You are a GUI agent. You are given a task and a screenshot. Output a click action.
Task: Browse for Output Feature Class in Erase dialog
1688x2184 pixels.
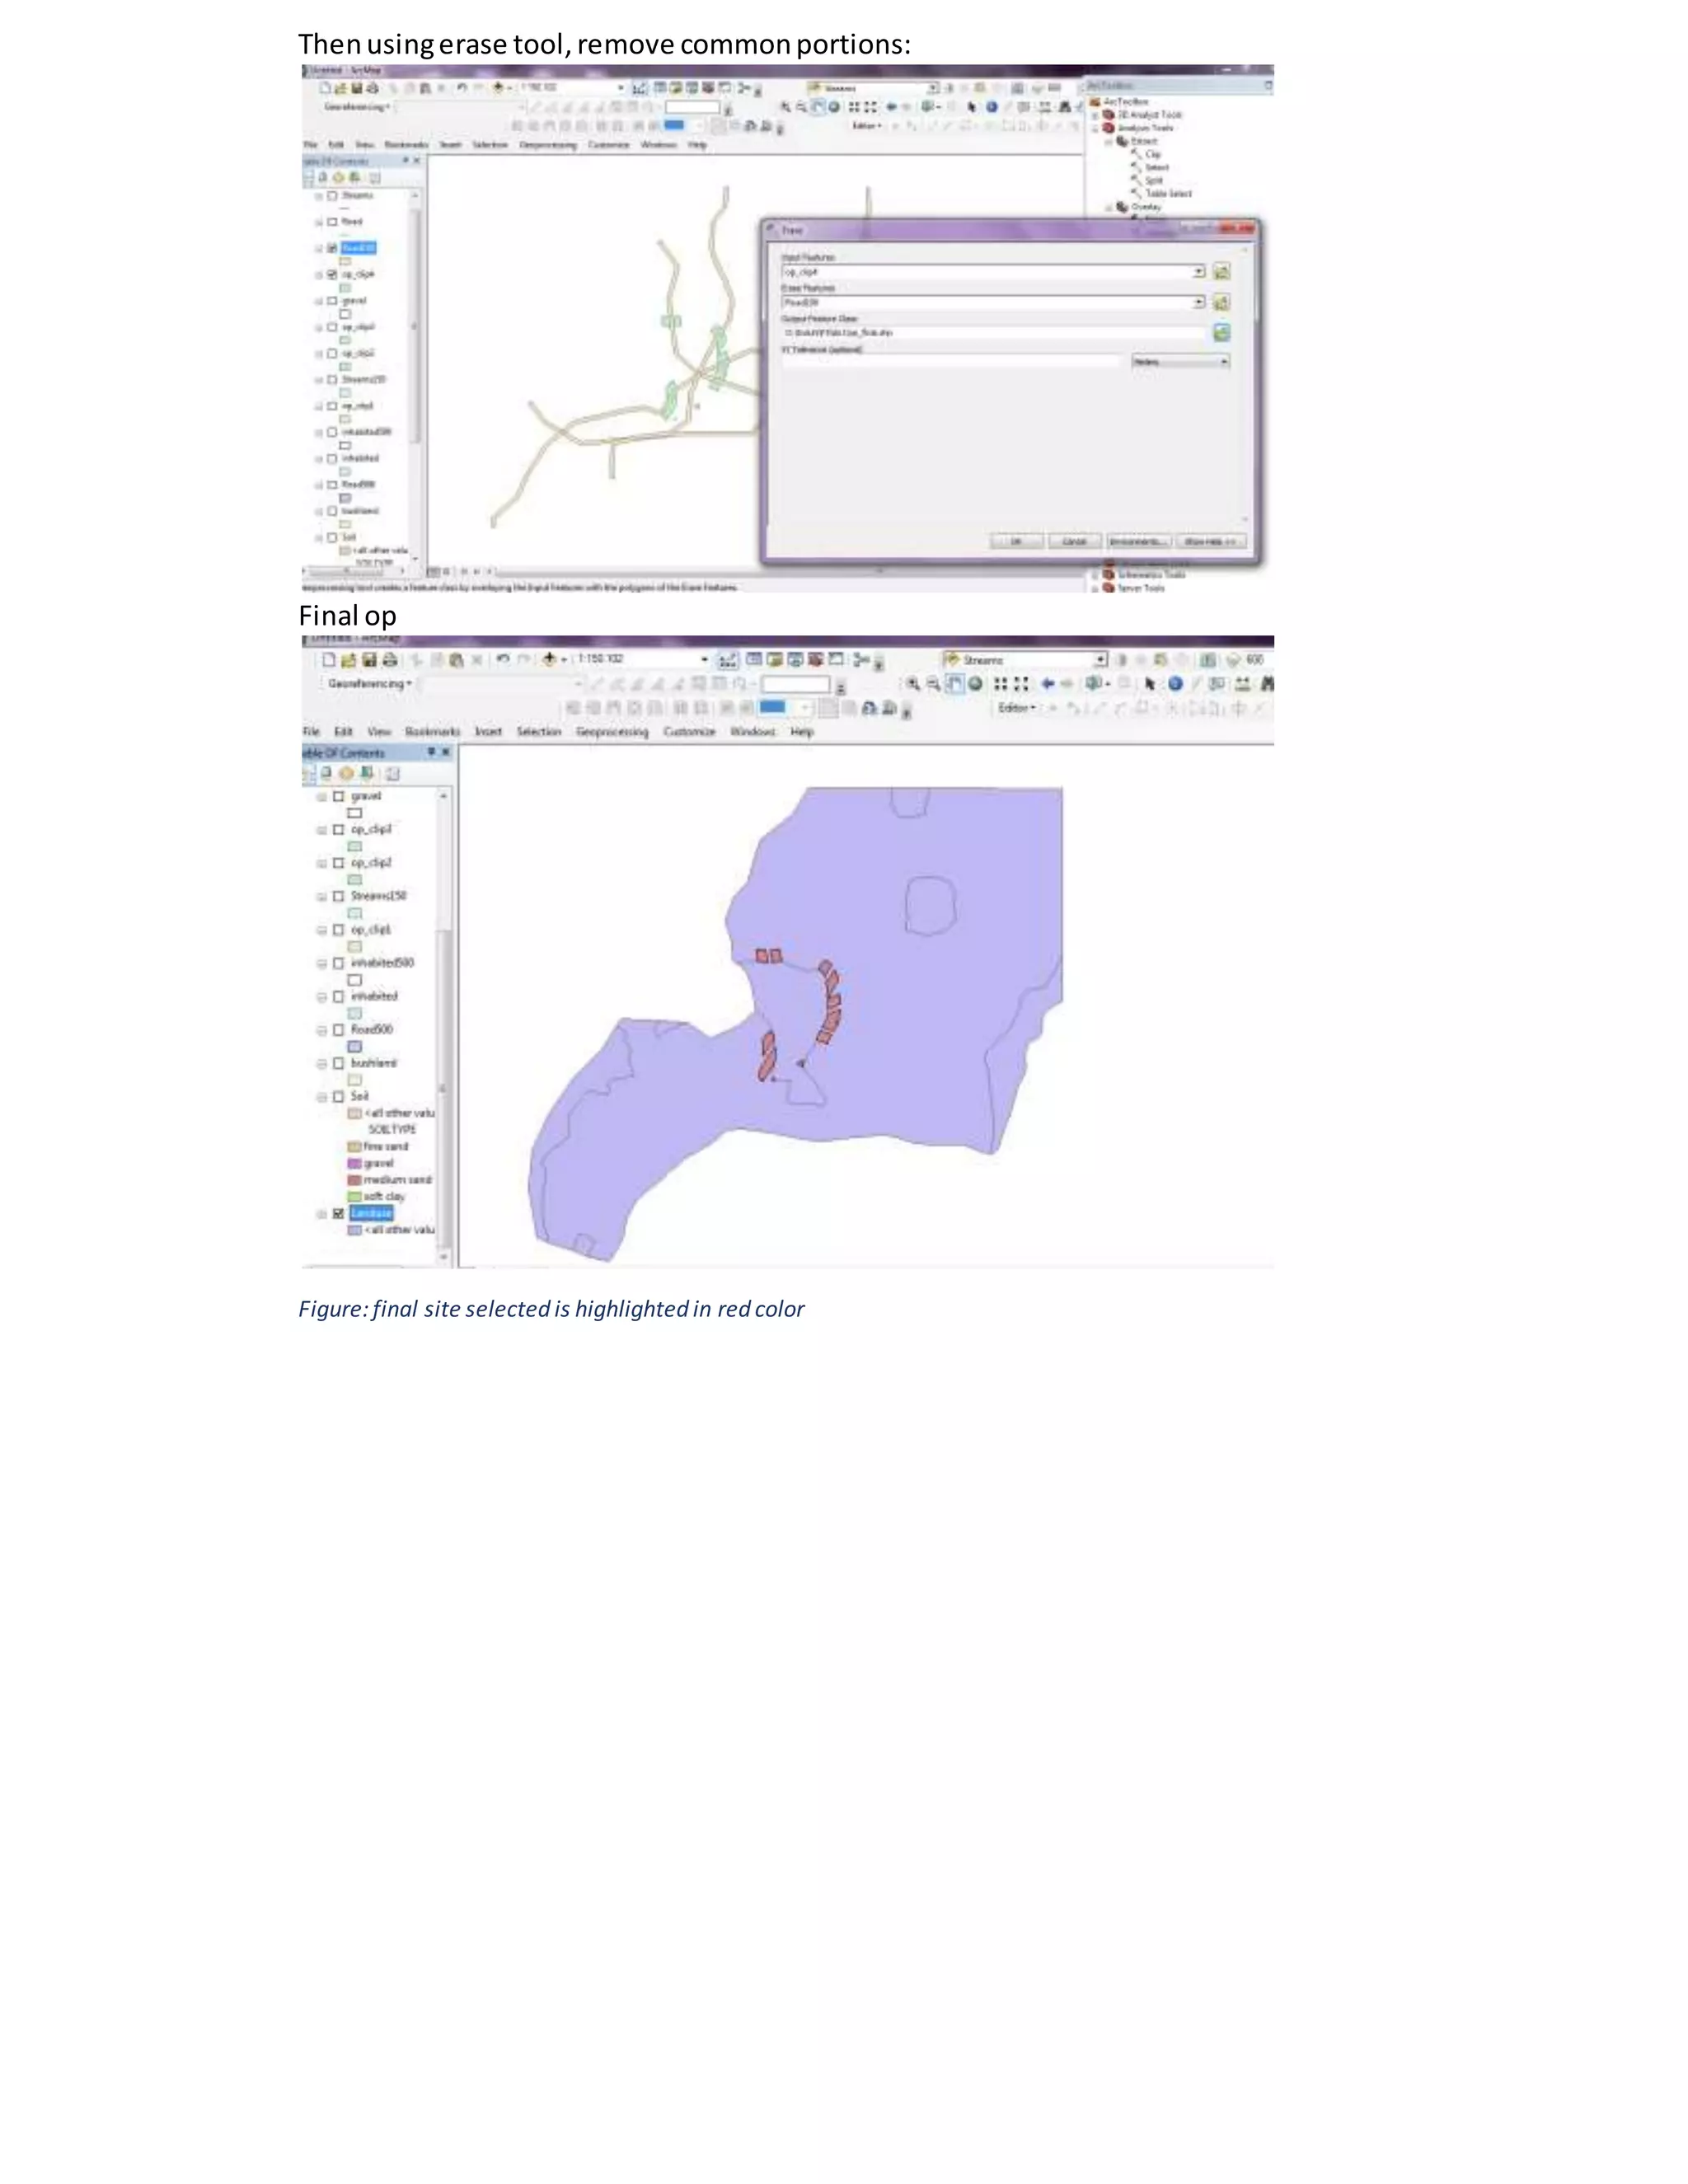(1221, 333)
